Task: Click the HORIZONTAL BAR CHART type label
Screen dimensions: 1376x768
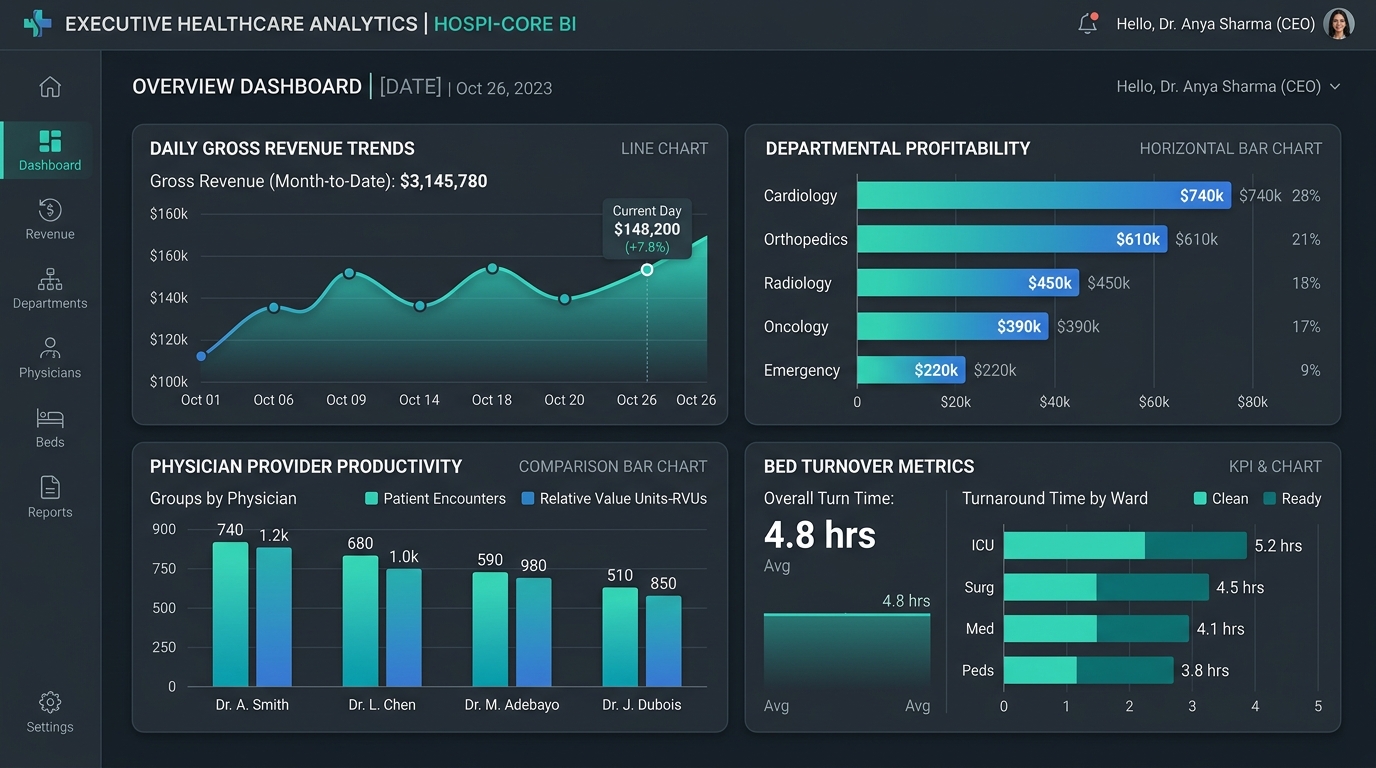Action: 1231,148
